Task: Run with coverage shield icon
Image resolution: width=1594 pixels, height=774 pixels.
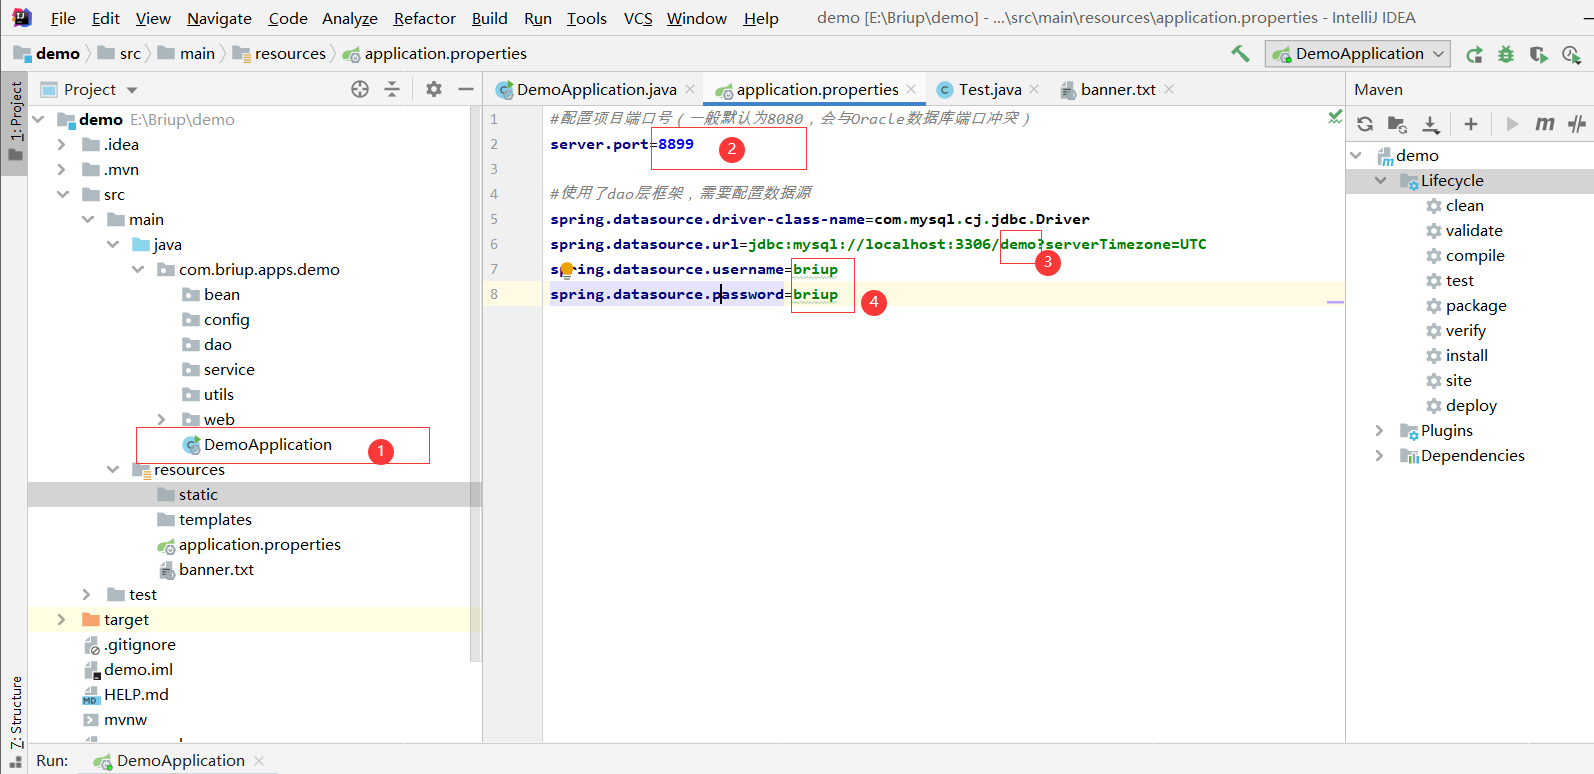Action: pyautogui.click(x=1538, y=54)
